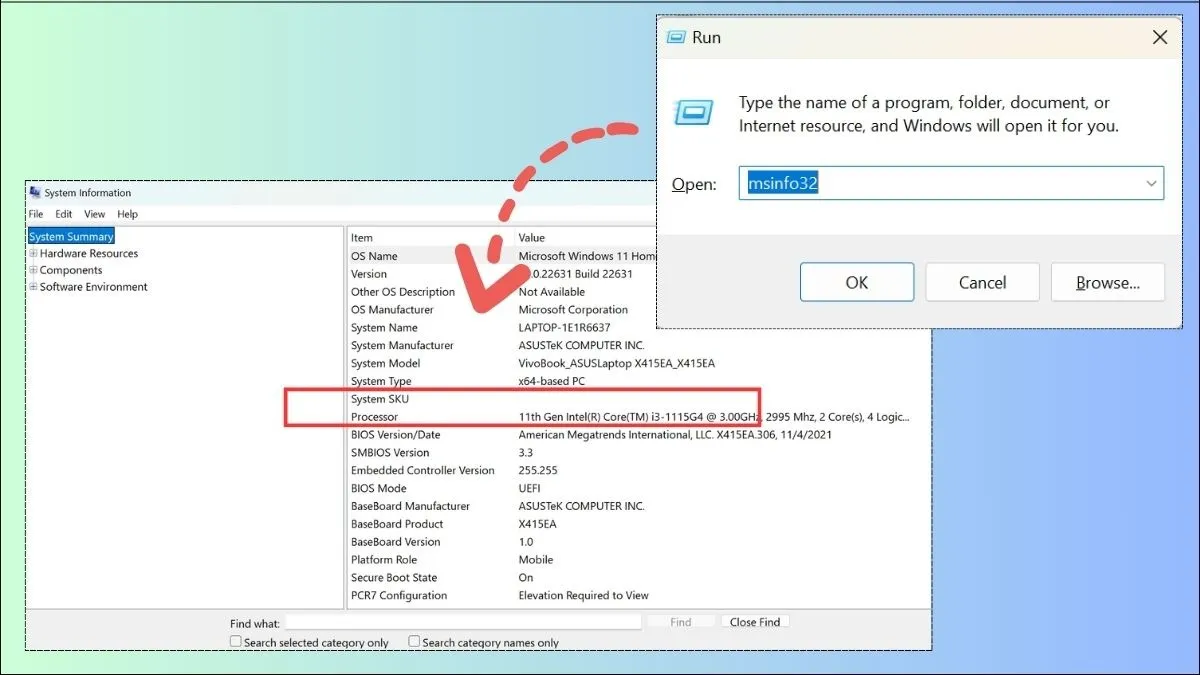Click the Run dialog monitor icon
Image resolution: width=1200 pixels, height=675 pixels.
pyautogui.click(x=693, y=112)
